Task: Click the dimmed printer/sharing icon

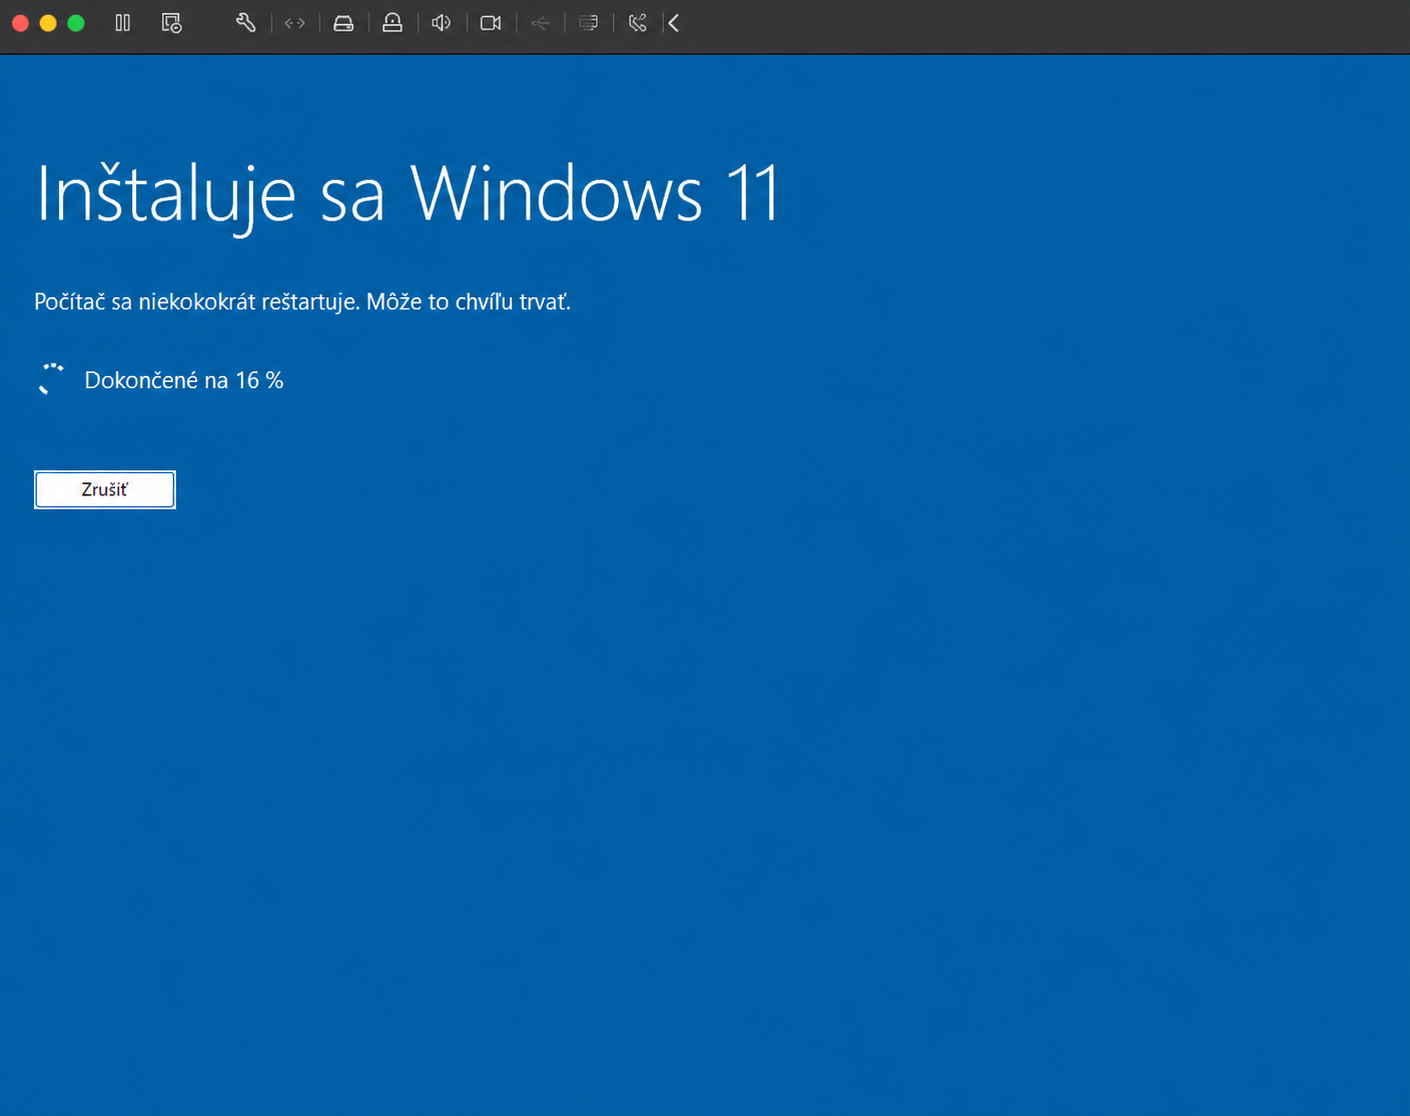Action: [589, 23]
